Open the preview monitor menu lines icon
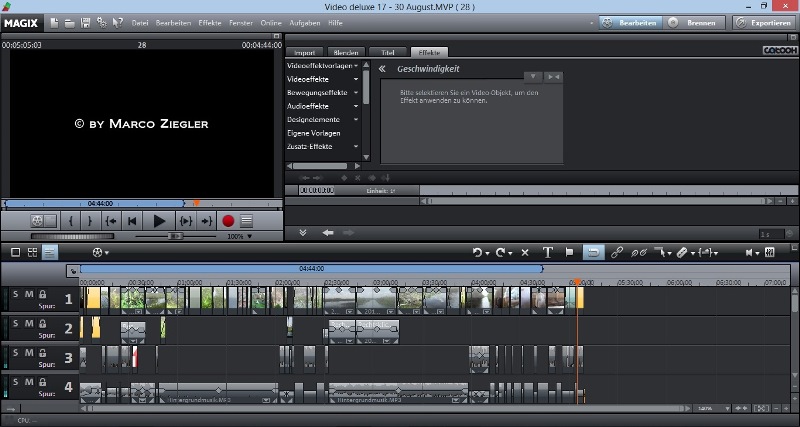This screenshot has height=427, width=800. [246, 221]
